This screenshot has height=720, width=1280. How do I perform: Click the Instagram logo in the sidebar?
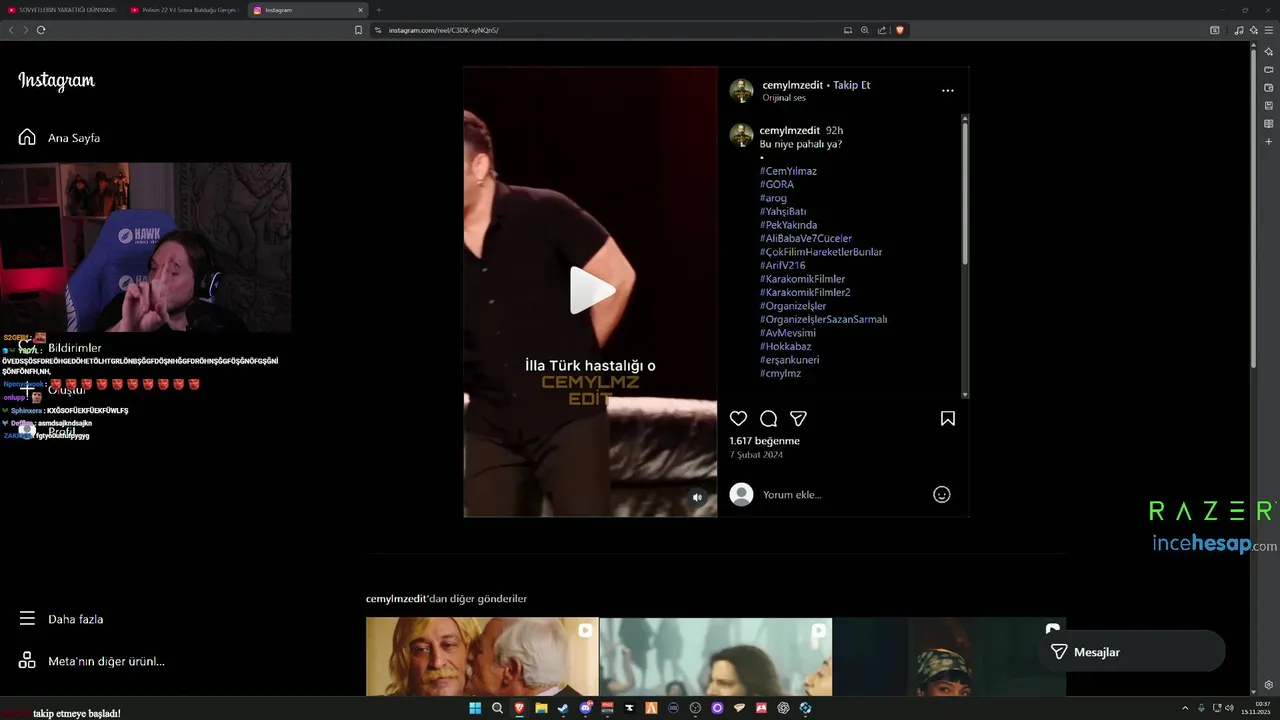click(56, 82)
